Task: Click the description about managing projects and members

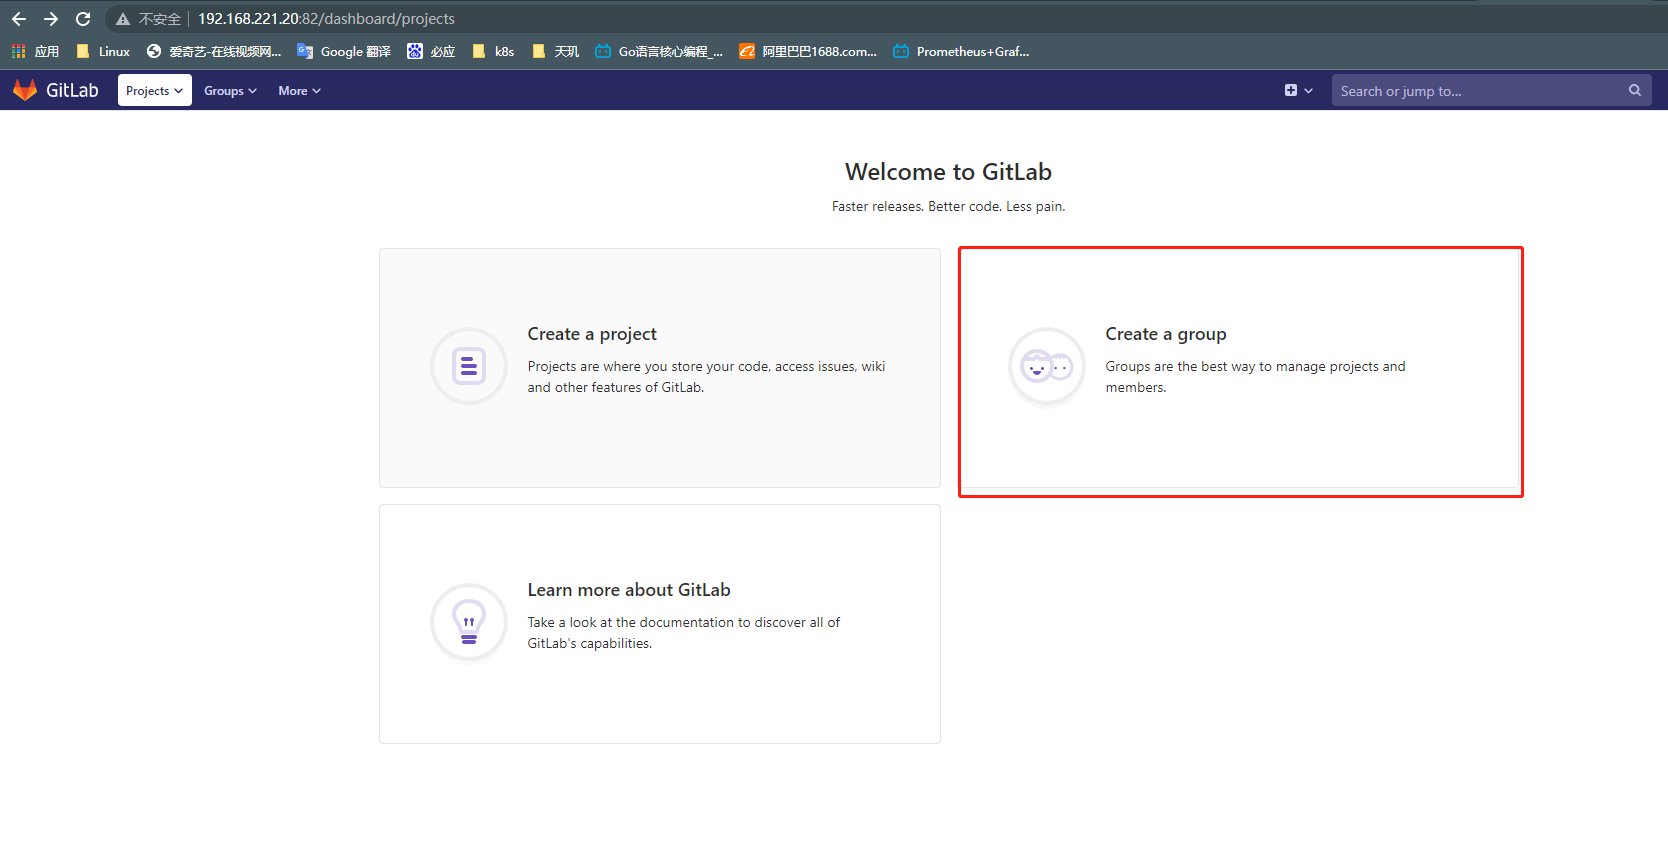Action: (1256, 377)
